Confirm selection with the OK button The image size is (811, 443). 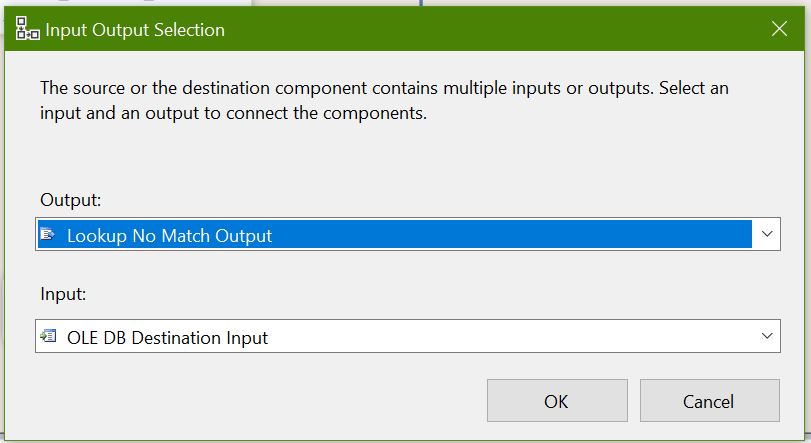click(557, 401)
